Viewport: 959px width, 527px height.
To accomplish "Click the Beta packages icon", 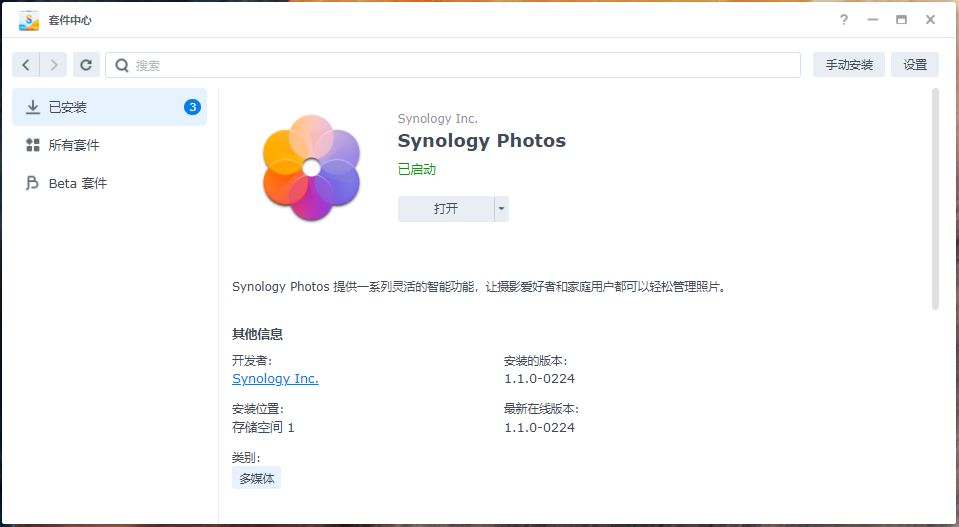I will click(x=32, y=183).
